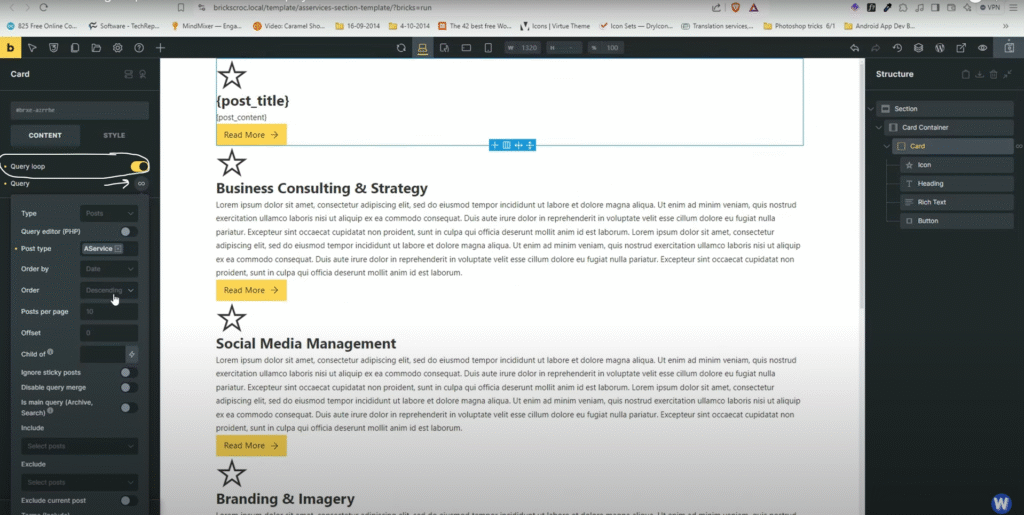Click the dynamic data lightning icon

[x=131, y=354]
